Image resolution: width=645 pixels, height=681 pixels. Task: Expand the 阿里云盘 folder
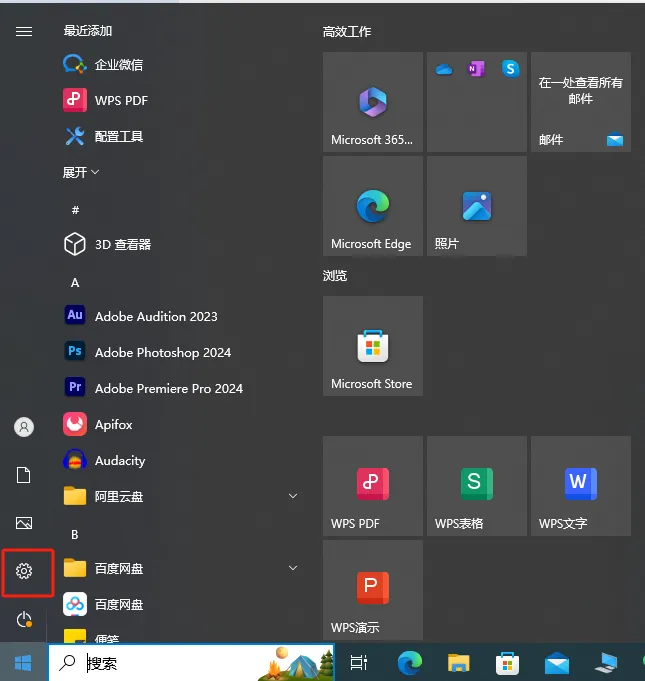[293, 496]
